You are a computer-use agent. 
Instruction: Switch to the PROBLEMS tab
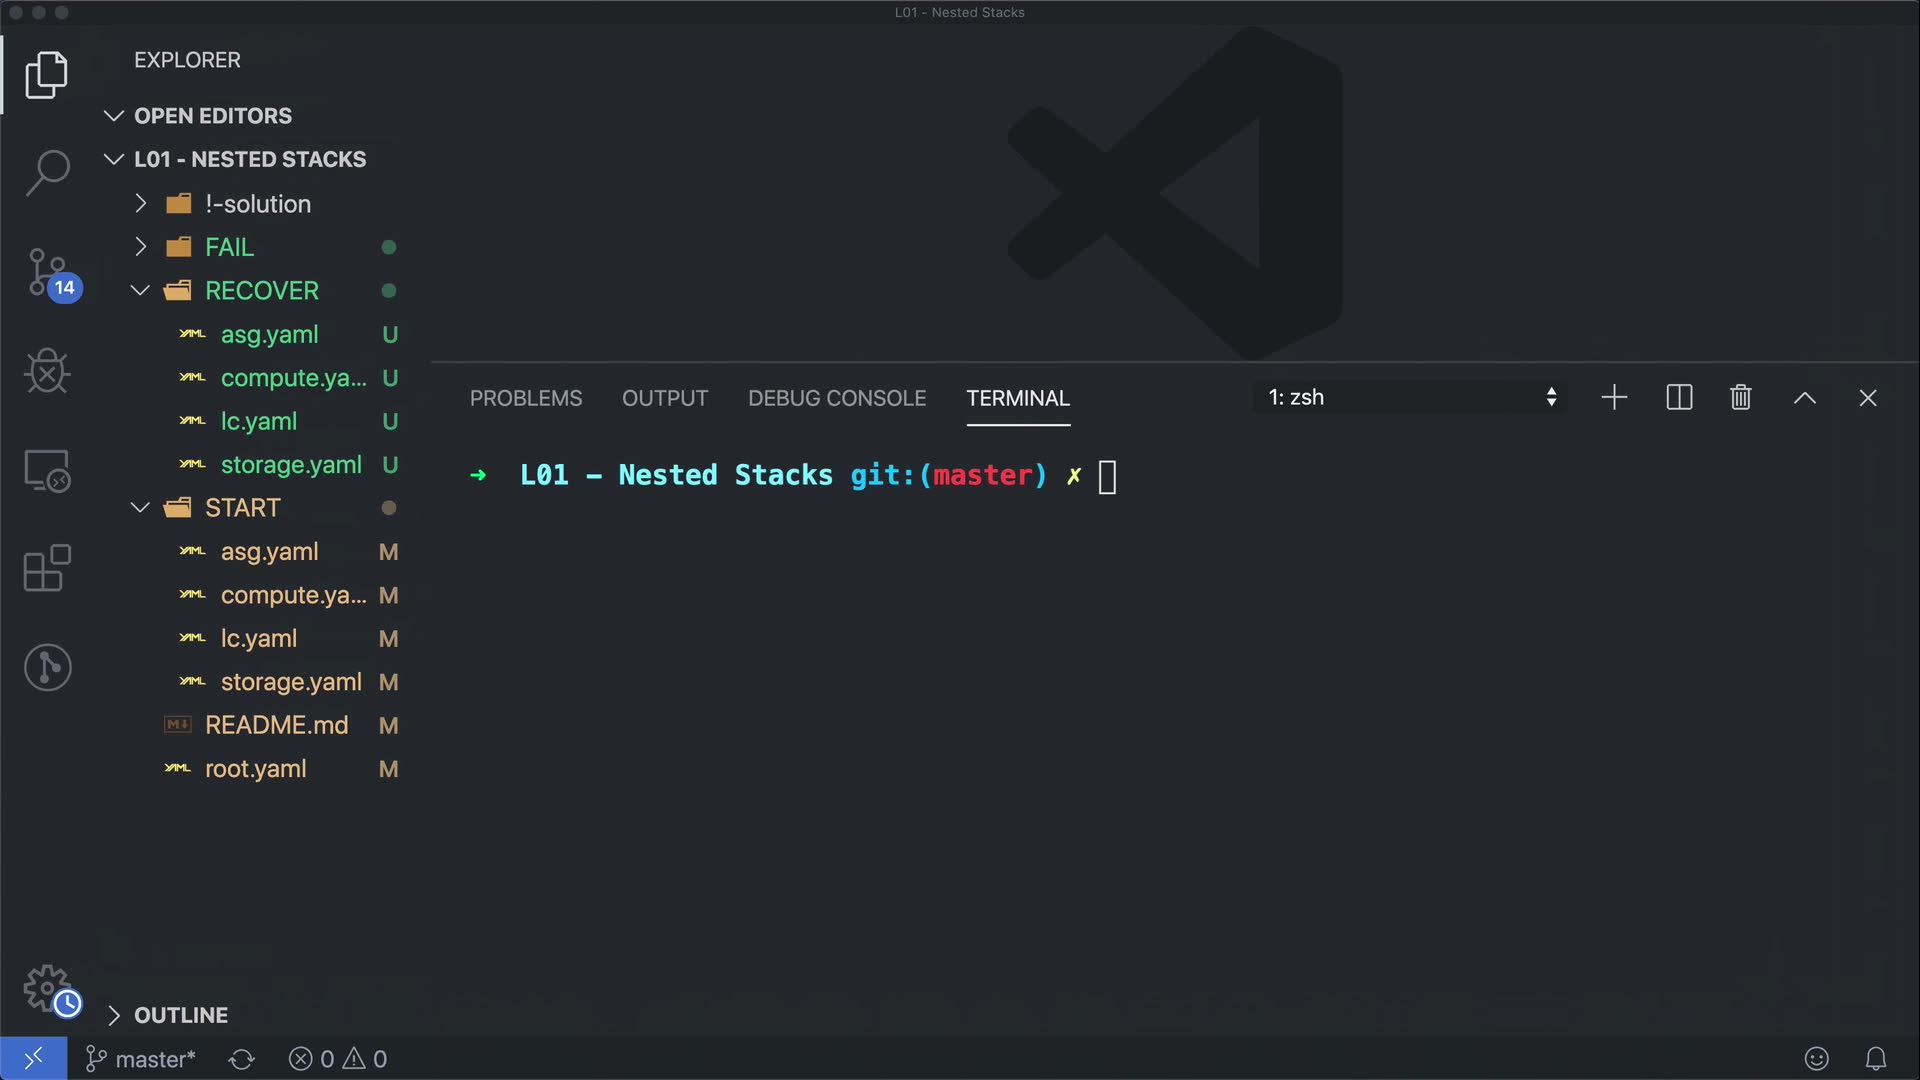click(x=526, y=398)
